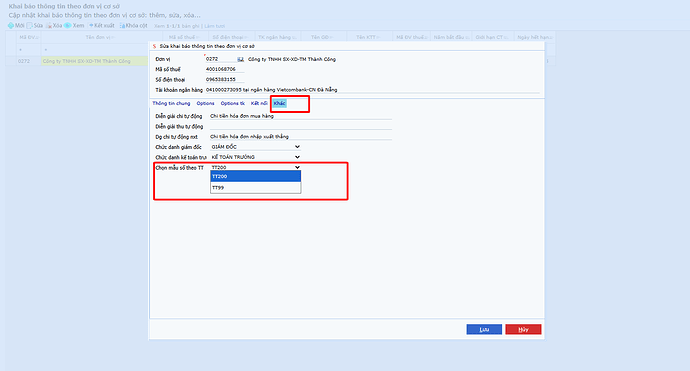Click the Mã số thuế input field
This screenshot has height=371, width=690.
pos(224,69)
